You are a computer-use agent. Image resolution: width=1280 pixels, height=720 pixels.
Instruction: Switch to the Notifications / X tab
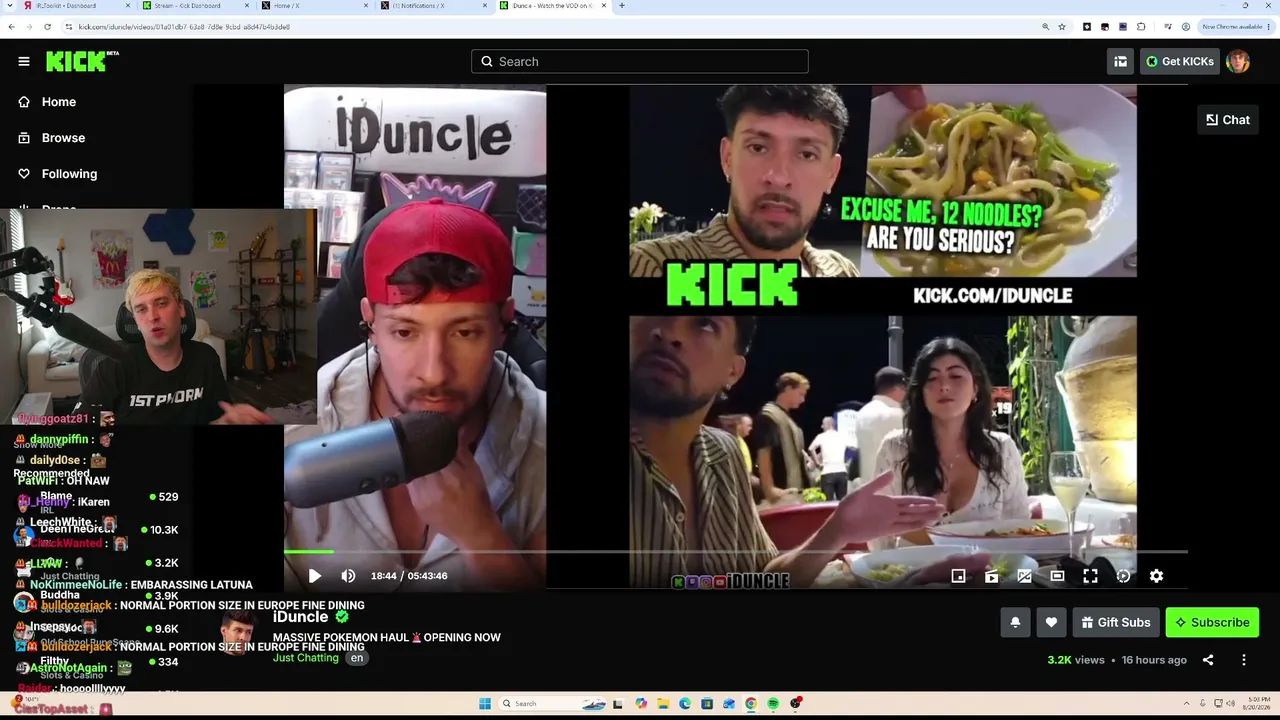coord(434,6)
